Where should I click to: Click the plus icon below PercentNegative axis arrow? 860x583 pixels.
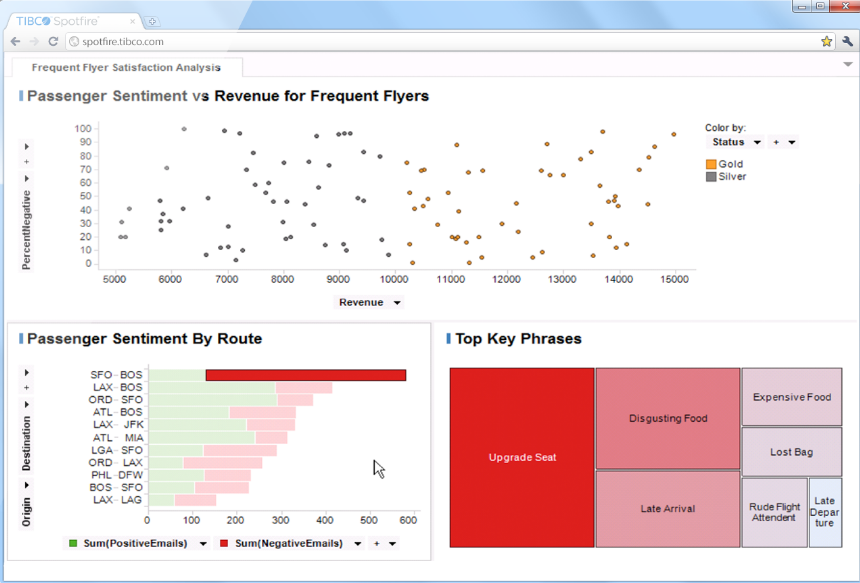tap(25, 160)
